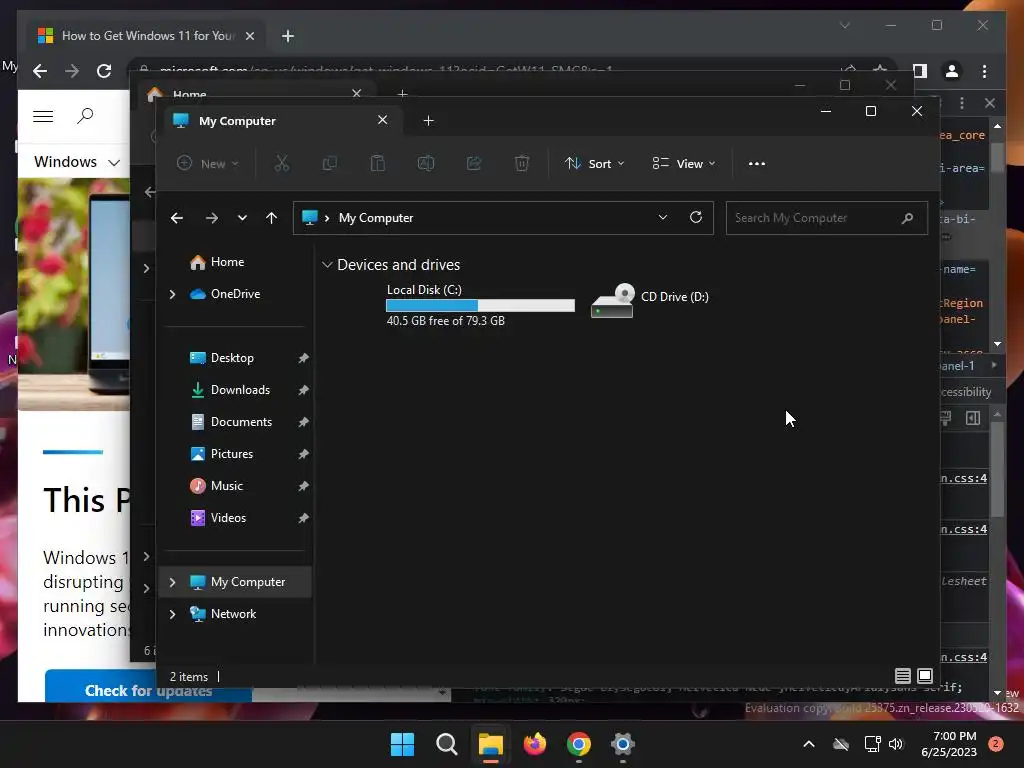
Task: Unpin Desktop from quick access pin icon
Action: [303, 358]
